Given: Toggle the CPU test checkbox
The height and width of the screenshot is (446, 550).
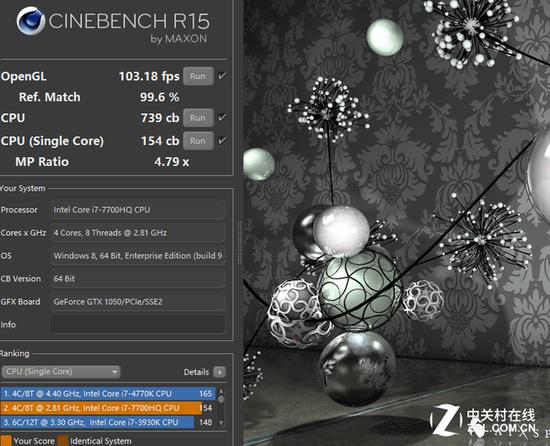Looking at the screenshot, I should point(222,117).
